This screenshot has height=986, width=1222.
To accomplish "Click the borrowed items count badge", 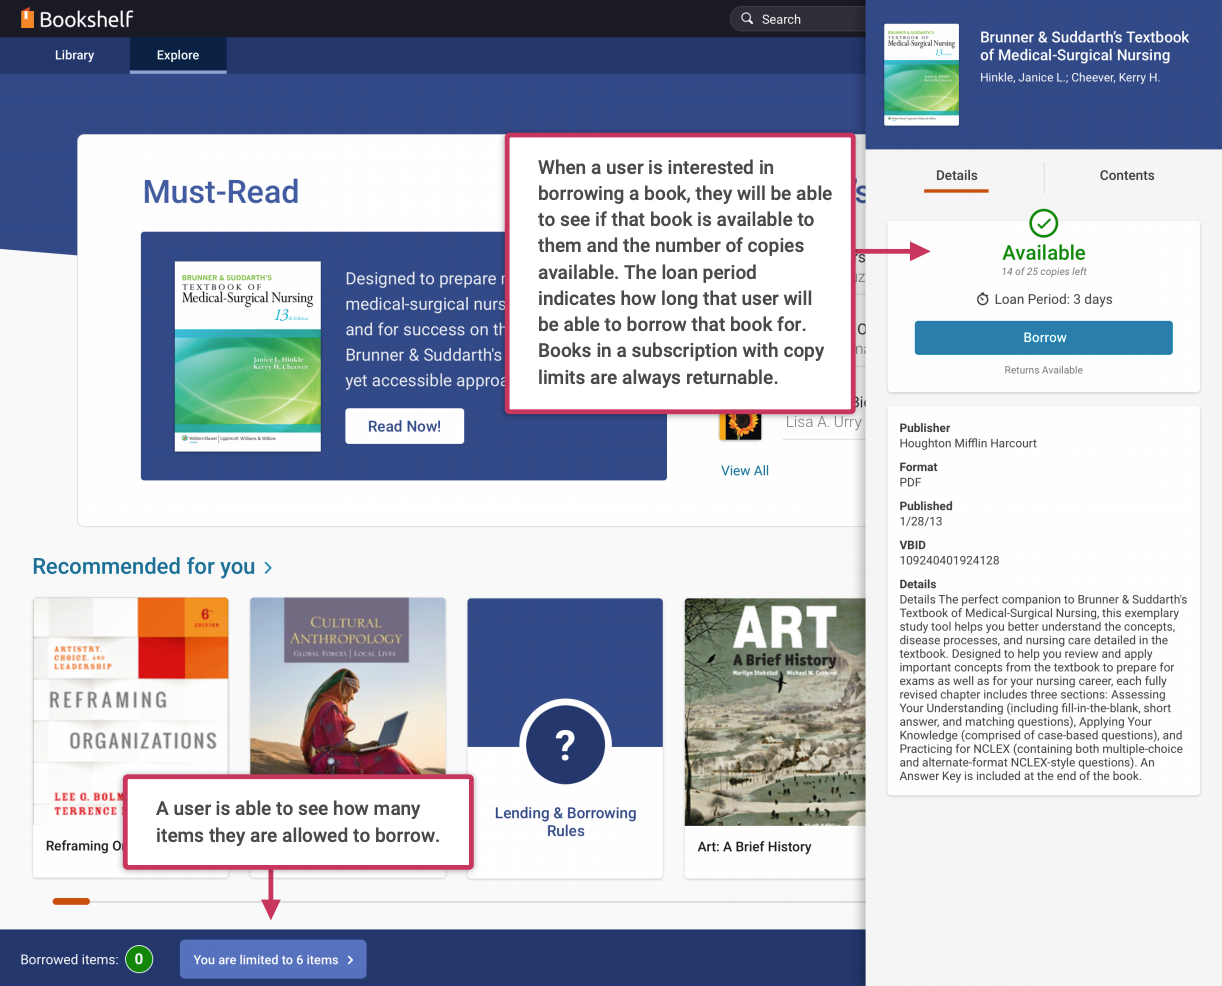I will coord(139,959).
